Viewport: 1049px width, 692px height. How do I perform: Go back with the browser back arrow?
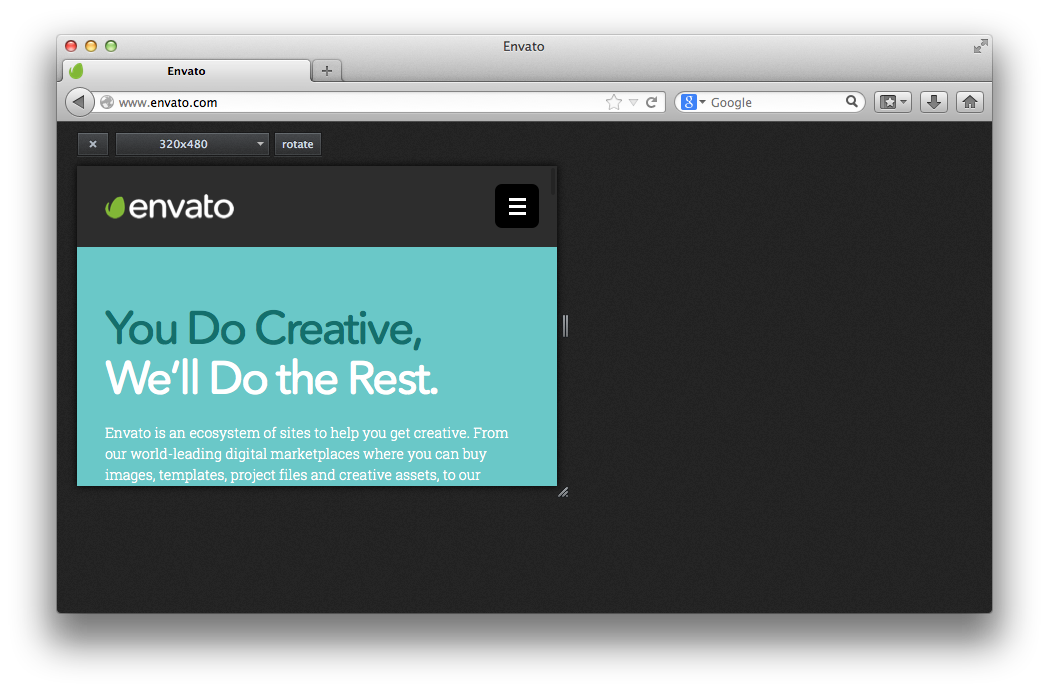(x=79, y=102)
